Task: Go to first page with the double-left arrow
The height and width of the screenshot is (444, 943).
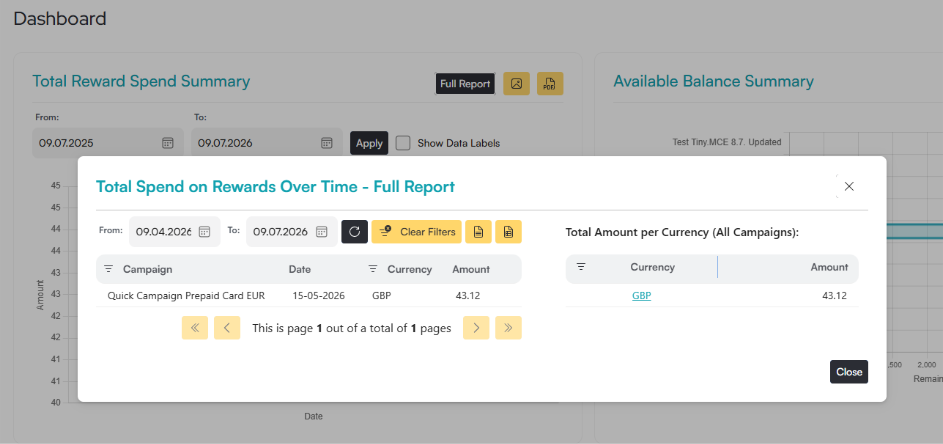Action: pyautogui.click(x=195, y=328)
